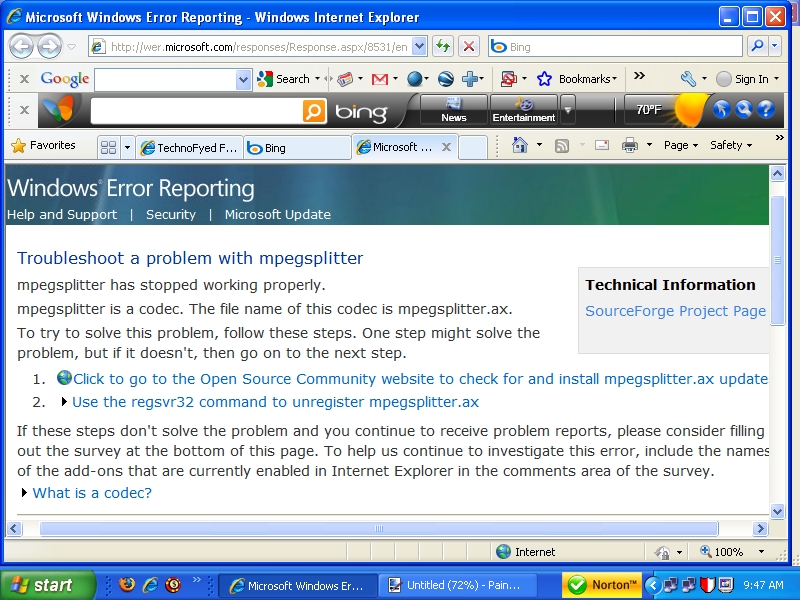
Task: Open Entertainment in the Bing bar
Action: pos(523,110)
